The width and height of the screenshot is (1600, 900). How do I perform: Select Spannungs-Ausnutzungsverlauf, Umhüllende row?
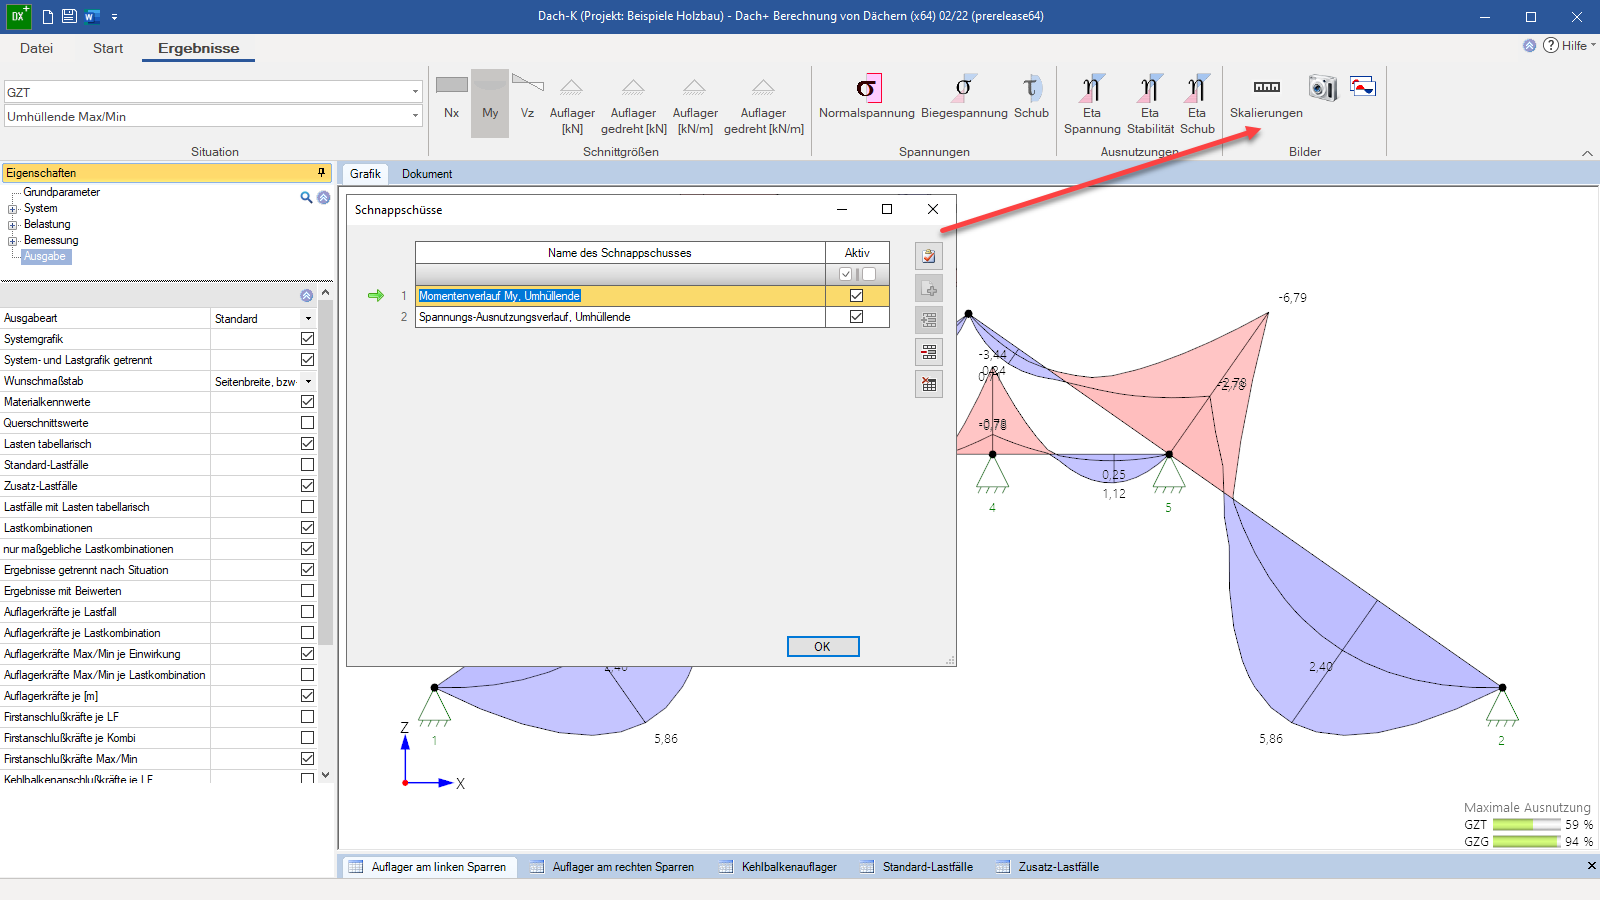tap(620, 317)
